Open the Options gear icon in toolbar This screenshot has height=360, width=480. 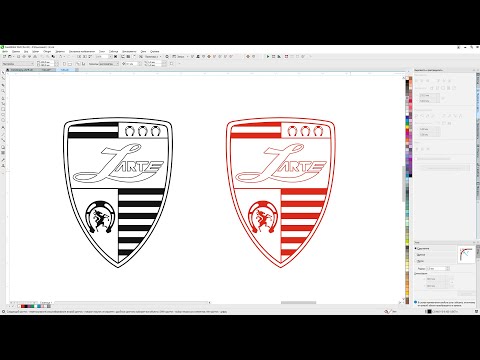tap(167, 57)
